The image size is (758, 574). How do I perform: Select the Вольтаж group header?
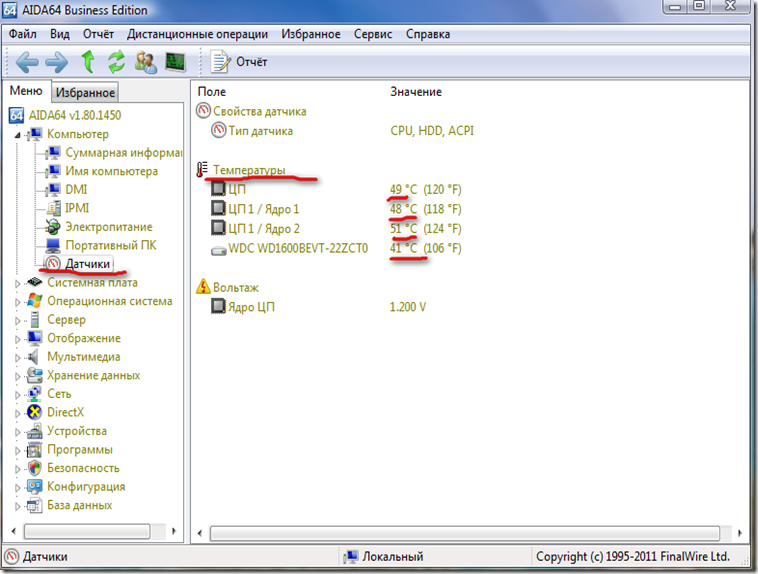[227, 287]
